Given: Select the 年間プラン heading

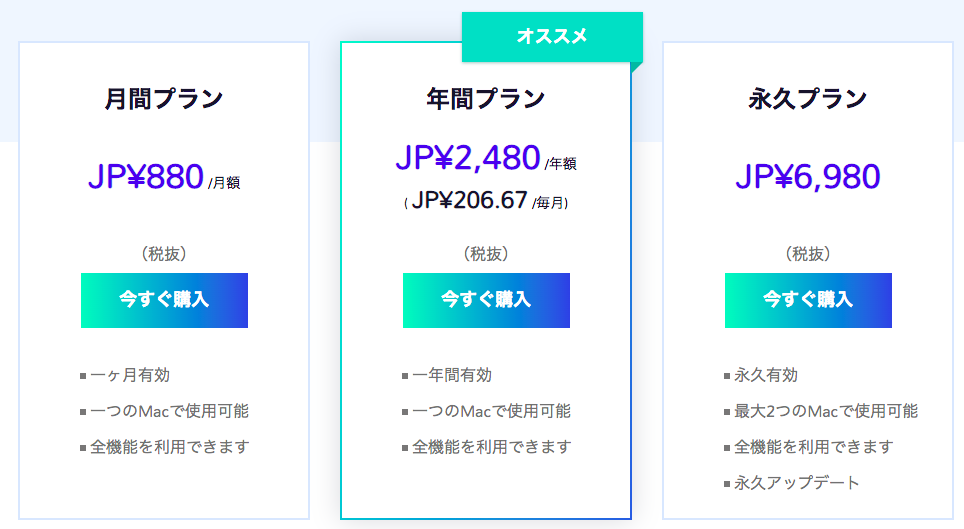Looking at the screenshot, I should point(486,99).
